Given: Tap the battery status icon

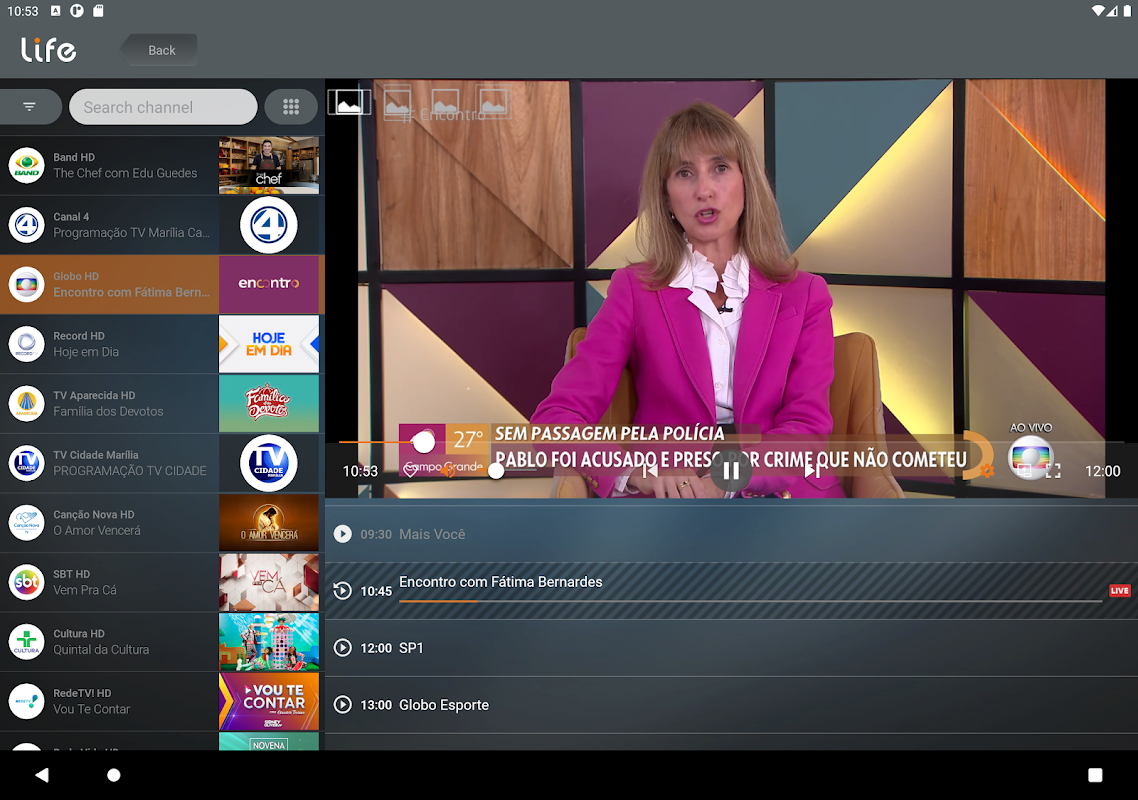Looking at the screenshot, I should point(1127,11).
